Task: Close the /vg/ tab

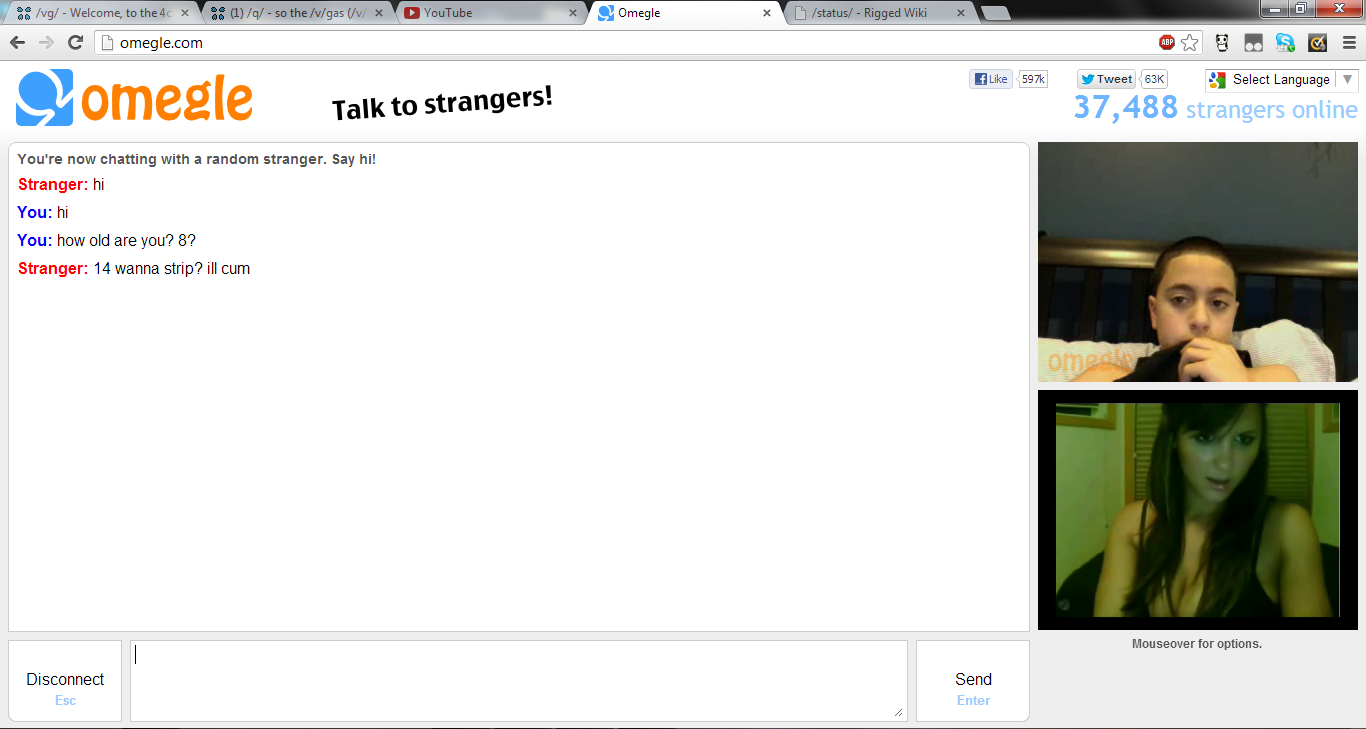Action: (x=184, y=13)
